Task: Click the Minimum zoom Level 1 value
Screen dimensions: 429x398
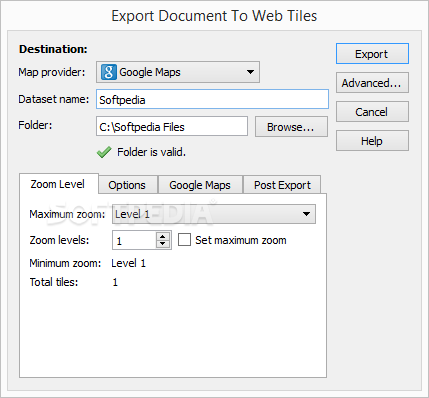Action: 129,263
